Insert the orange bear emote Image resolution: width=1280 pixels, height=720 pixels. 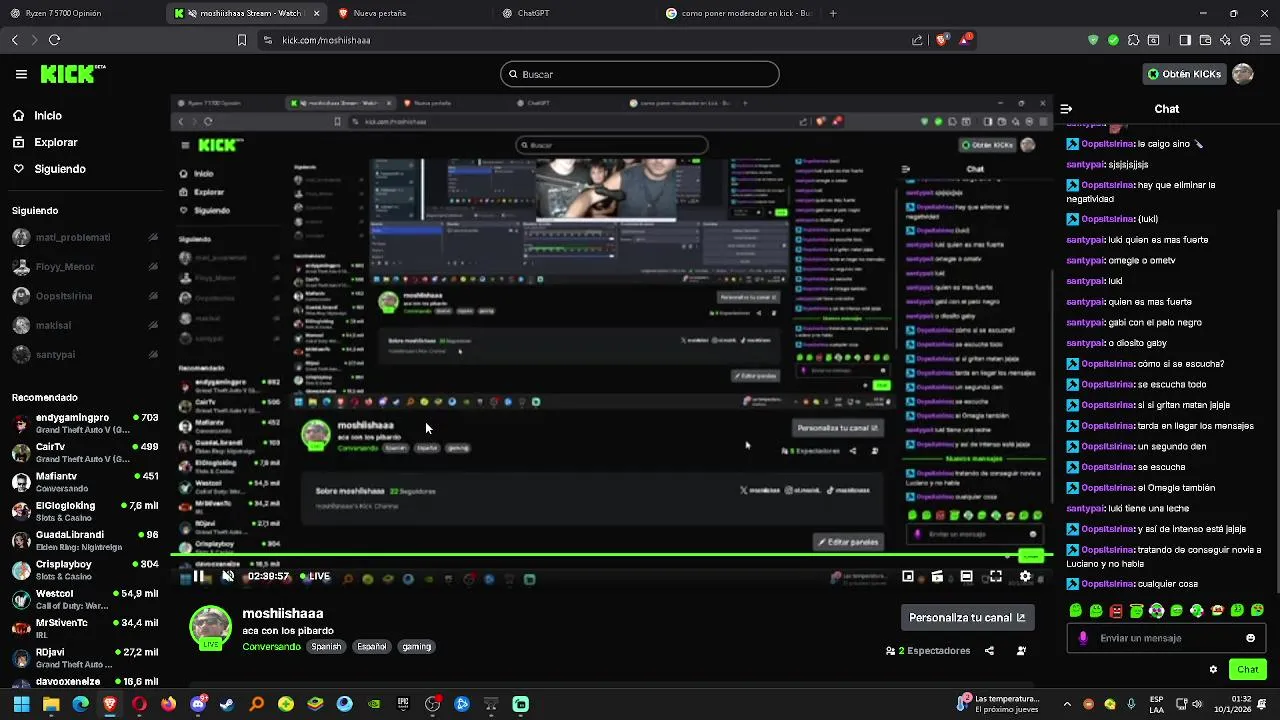click(1217, 611)
